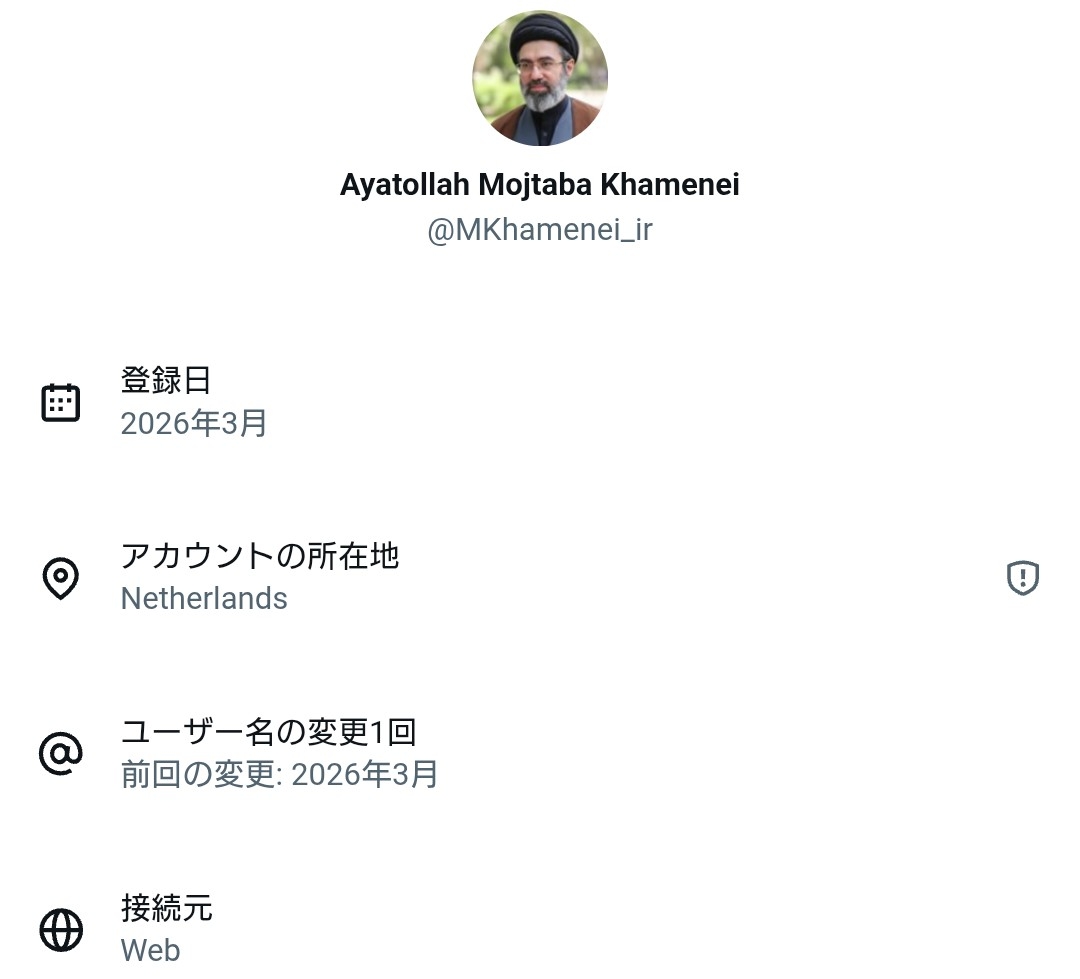This screenshot has height=979, width=1080.
Task: Select the ユーザー名の変更1回 label
Action: point(268,732)
